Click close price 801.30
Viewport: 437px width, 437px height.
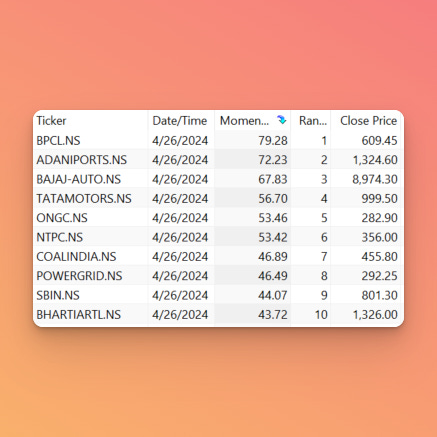coord(380,295)
